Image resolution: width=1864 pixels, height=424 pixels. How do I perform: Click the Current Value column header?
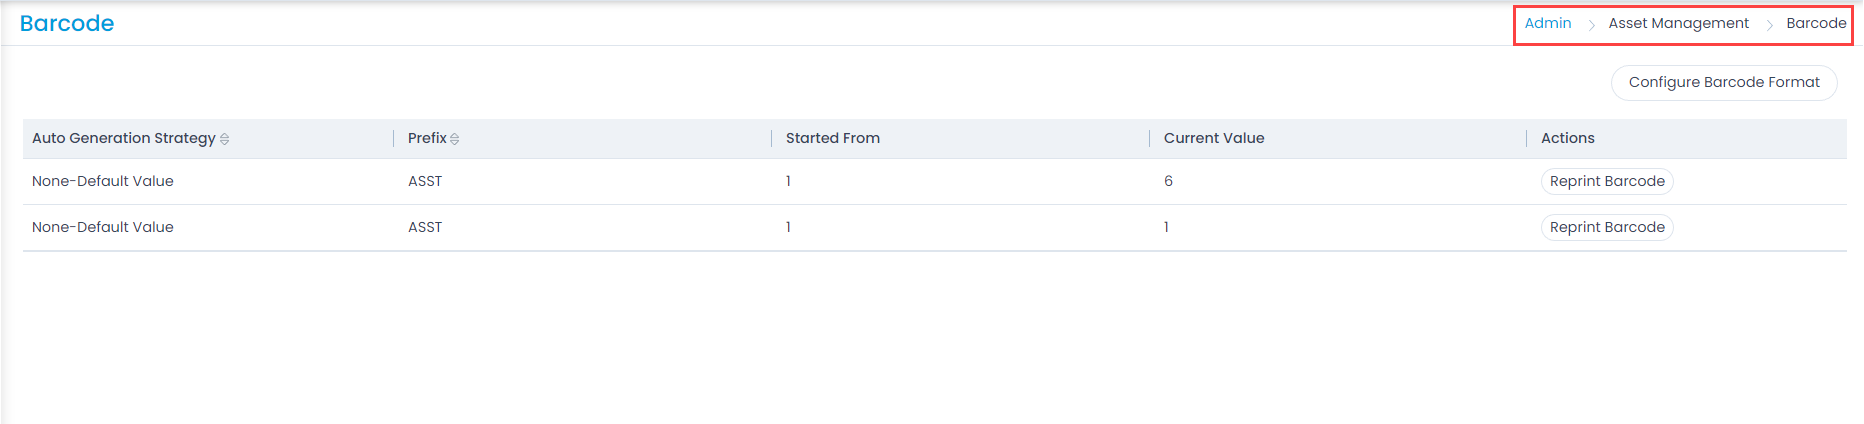[1213, 138]
